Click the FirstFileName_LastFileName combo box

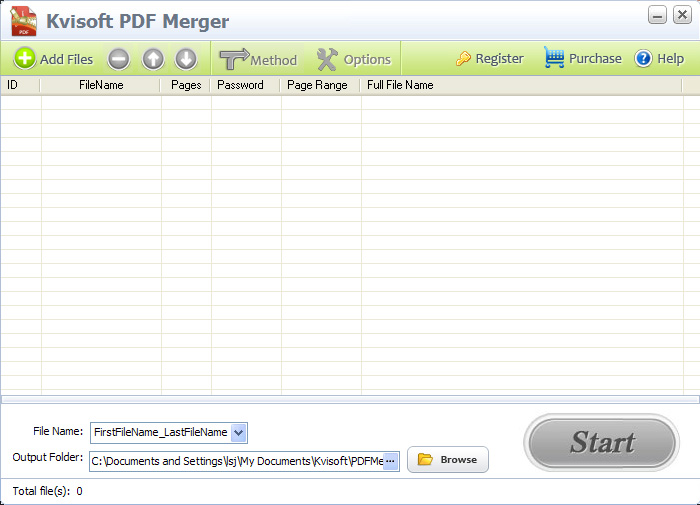coord(169,432)
